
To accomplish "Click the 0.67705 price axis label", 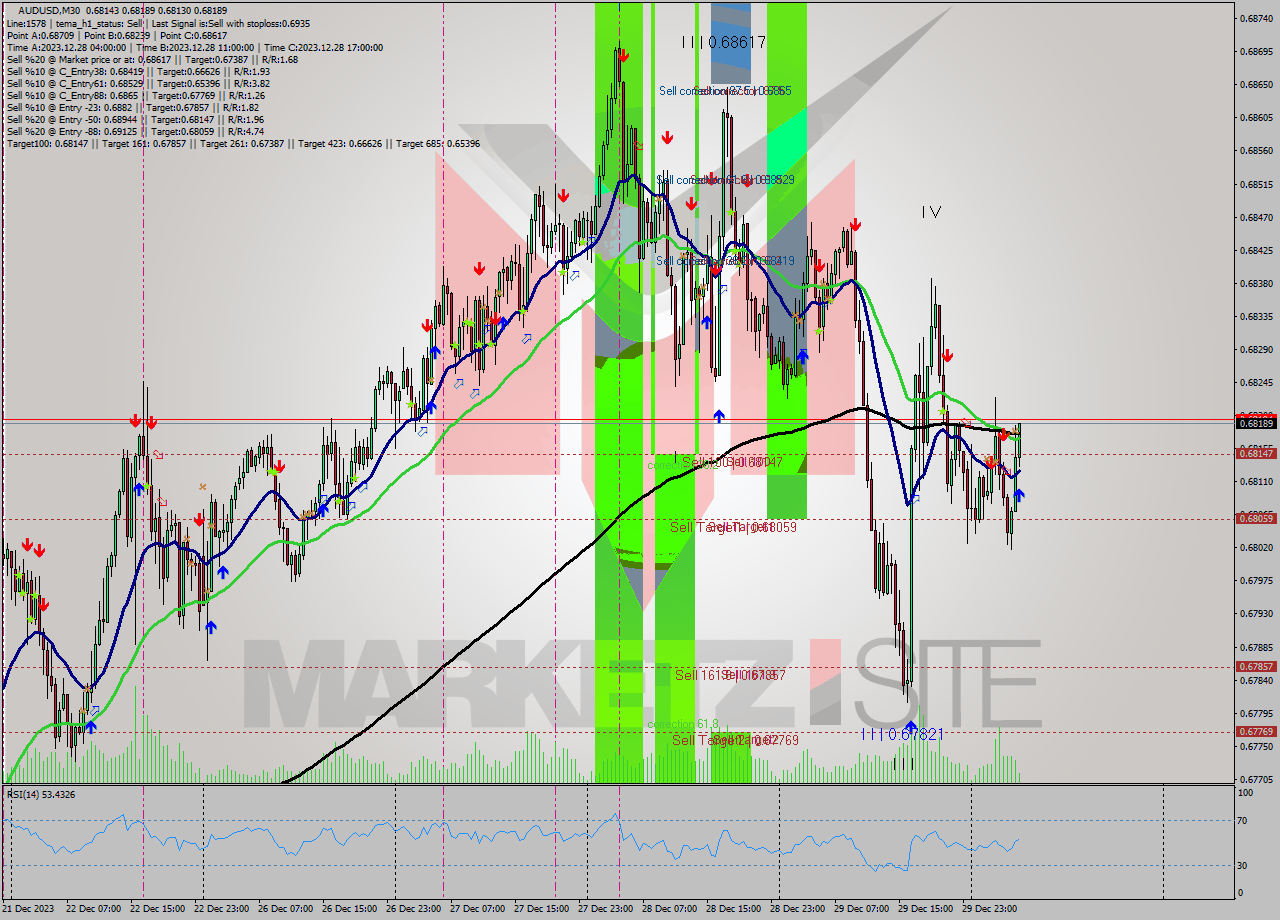I will [1256, 780].
